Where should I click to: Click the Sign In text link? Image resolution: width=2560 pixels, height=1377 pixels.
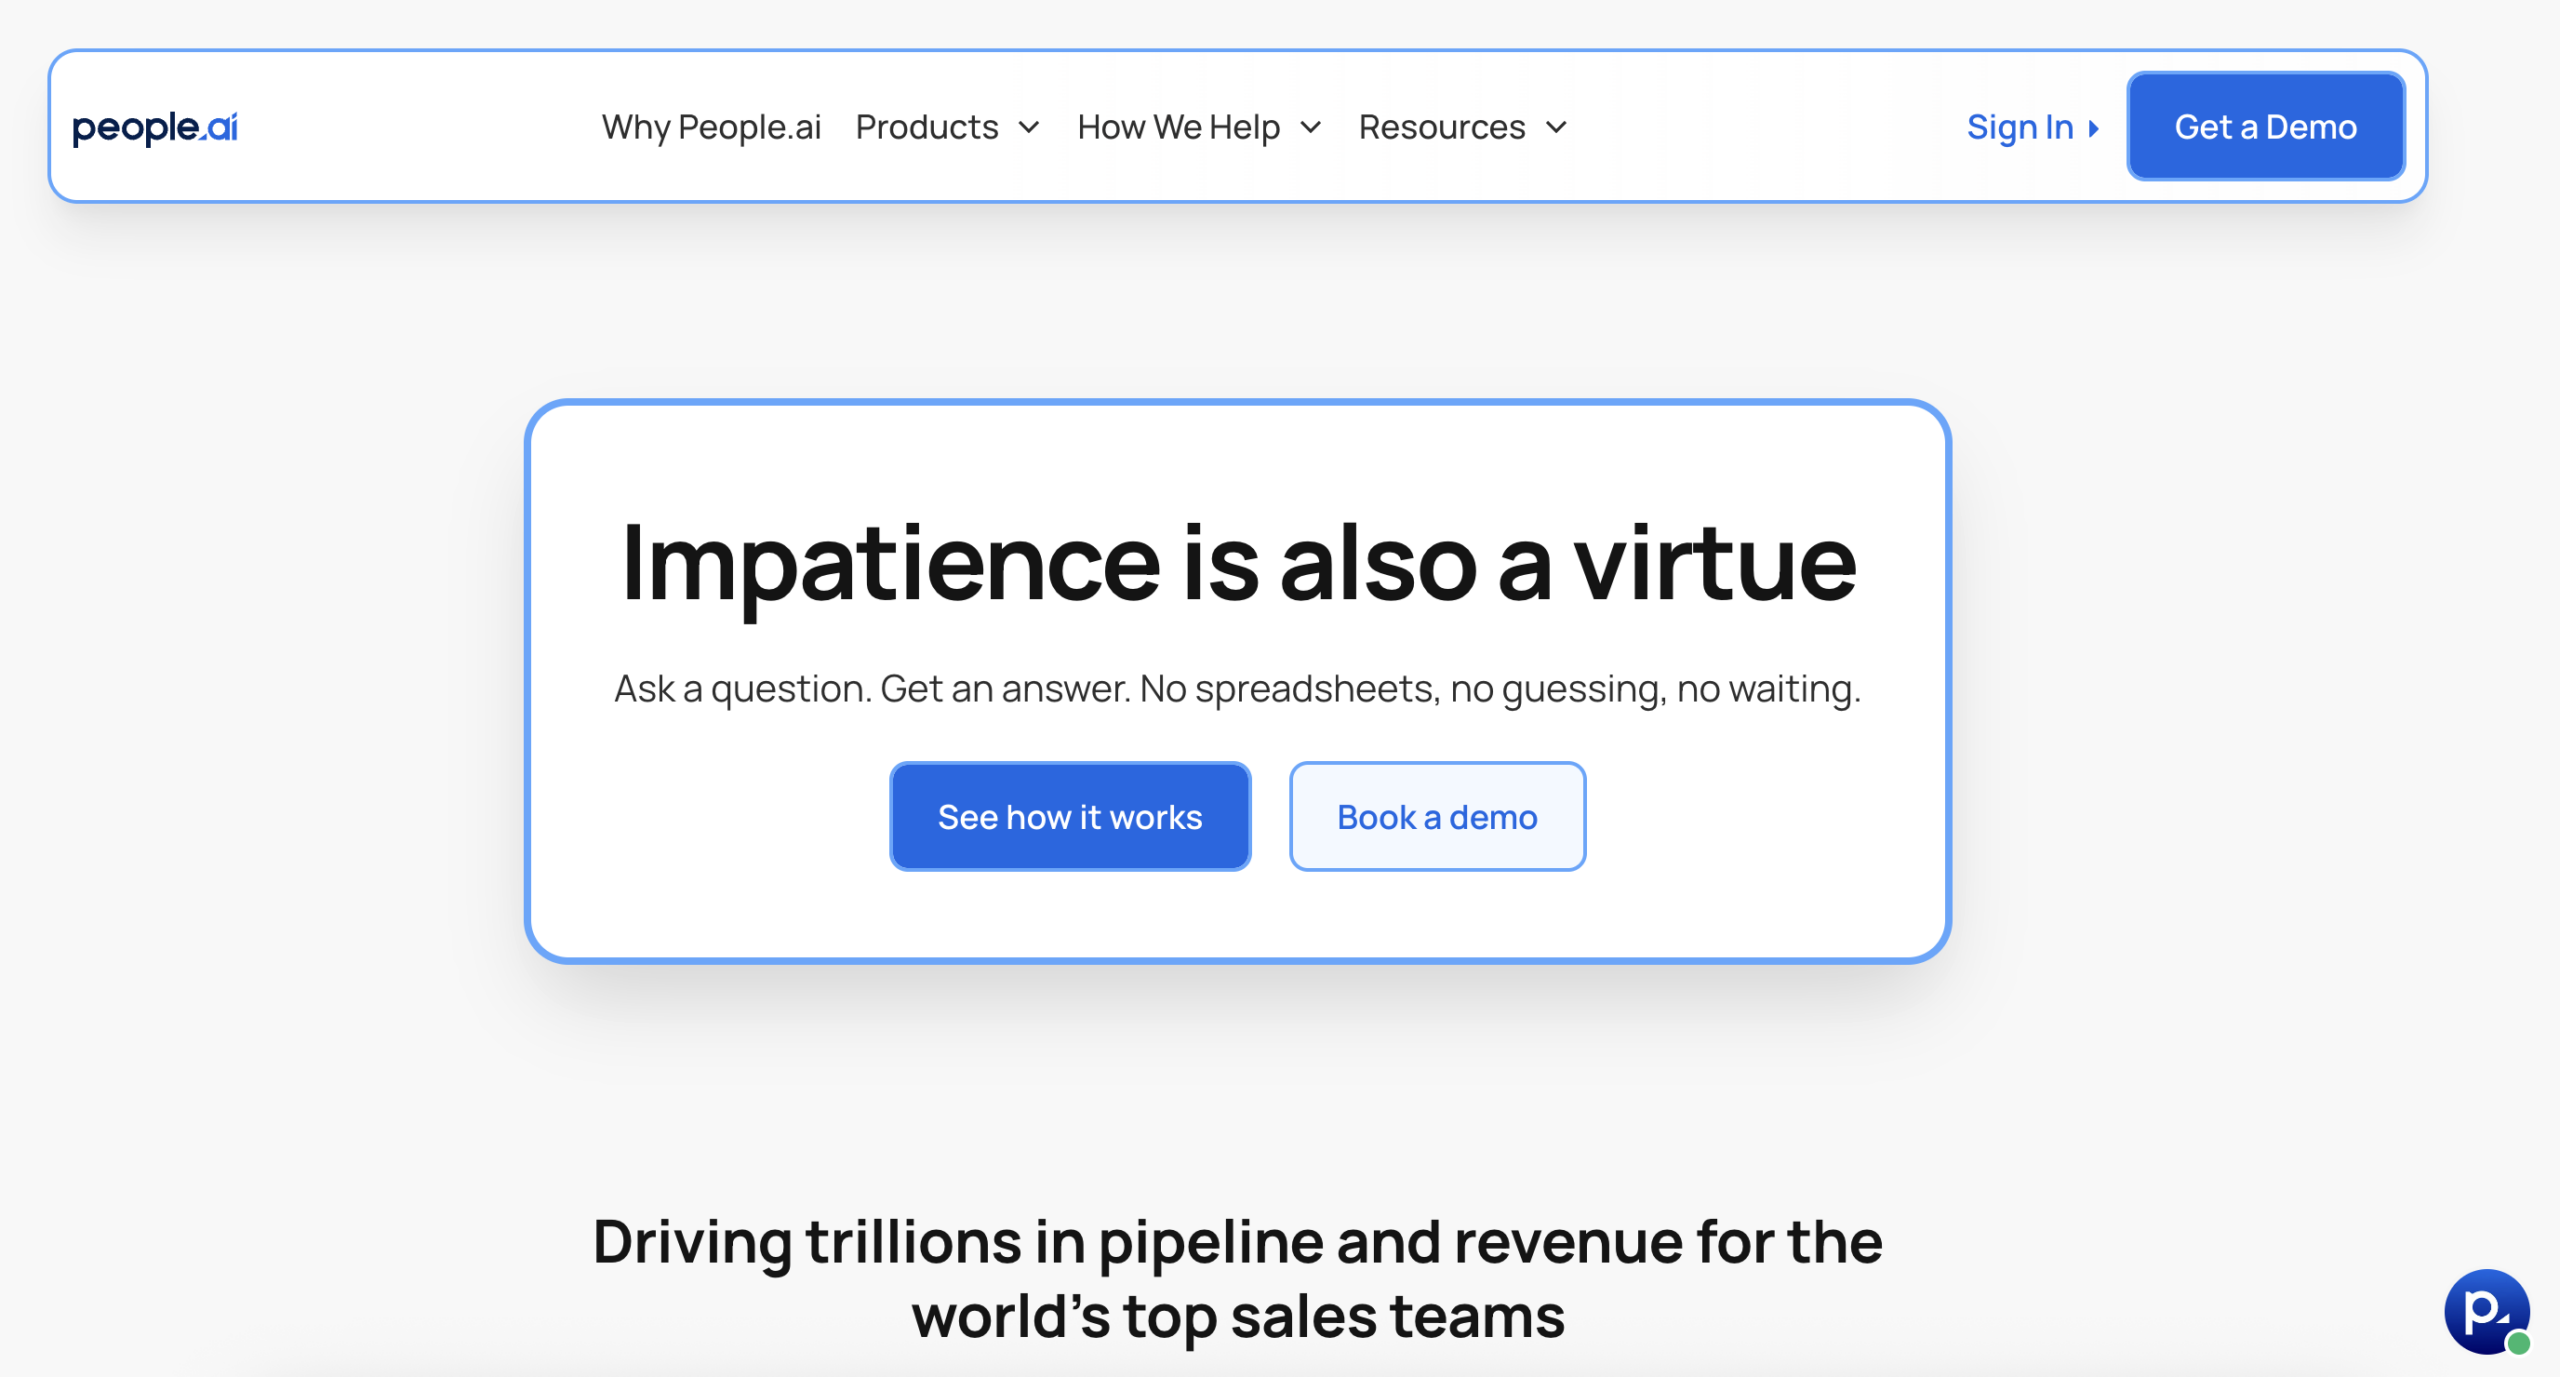coord(2019,127)
